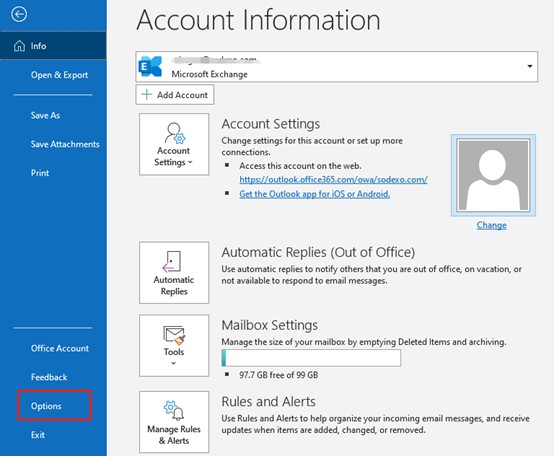554x456 pixels.
Task: Open Automatic Replies button
Action: (174, 272)
